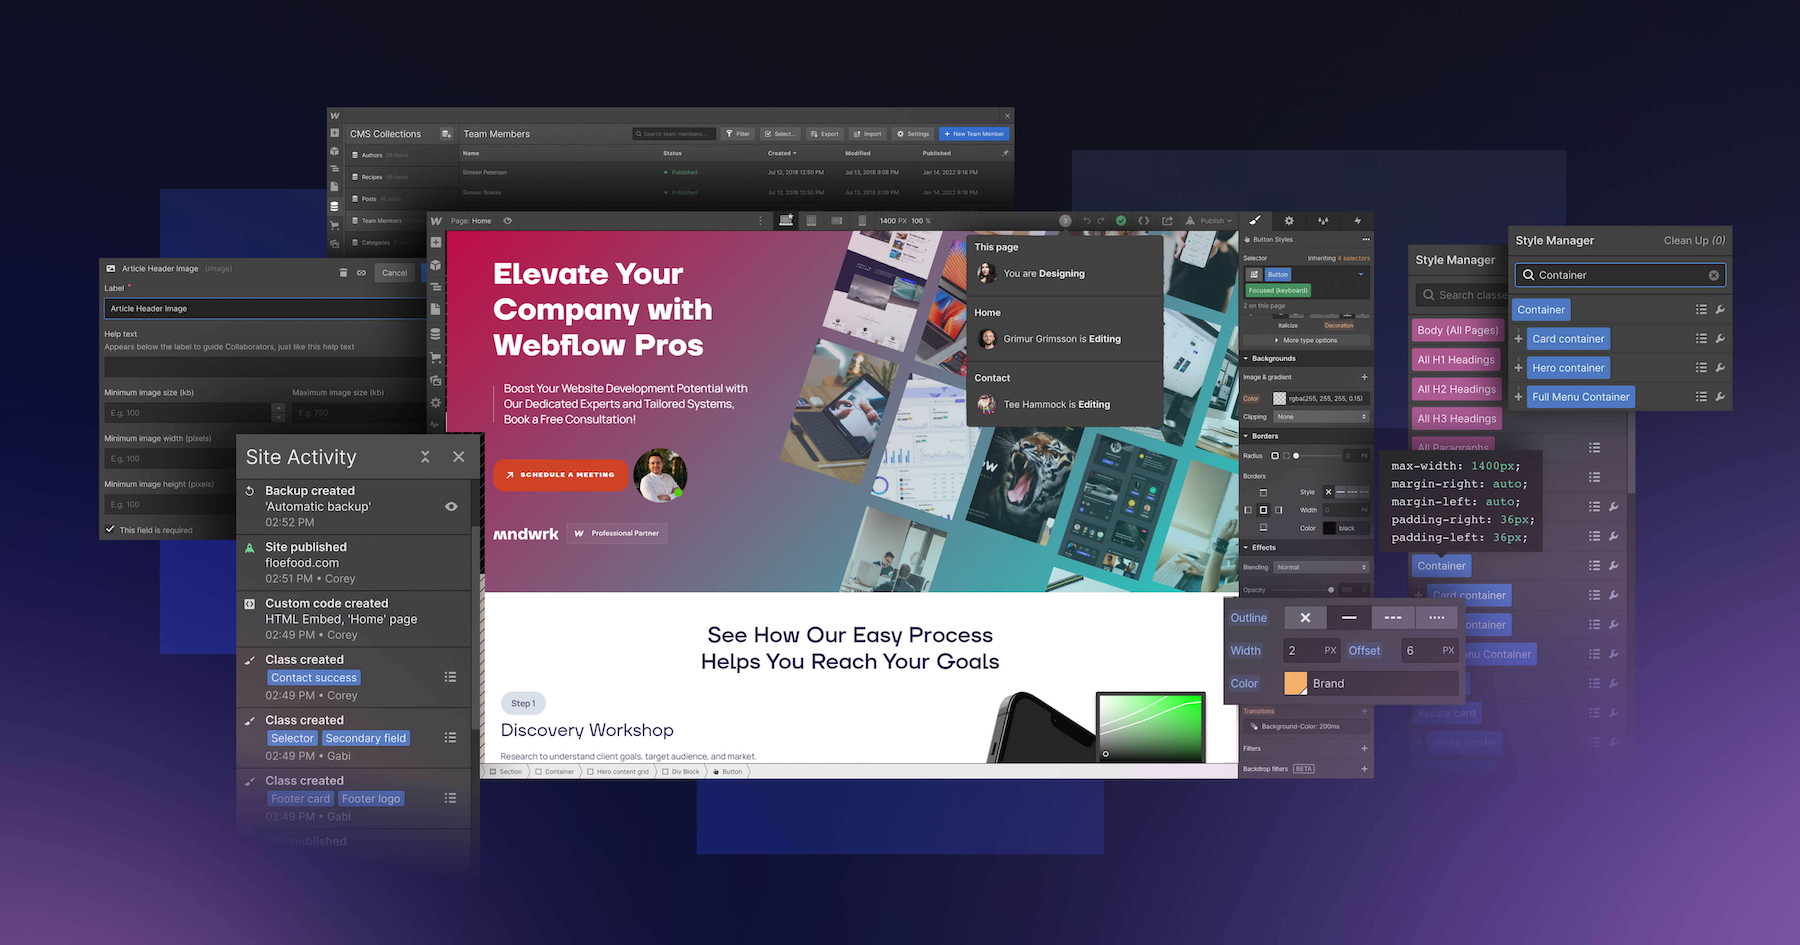Click the wrench icon for Hero container
Screen dimensions: 1800x945
pyautogui.click(x=1720, y=368)
